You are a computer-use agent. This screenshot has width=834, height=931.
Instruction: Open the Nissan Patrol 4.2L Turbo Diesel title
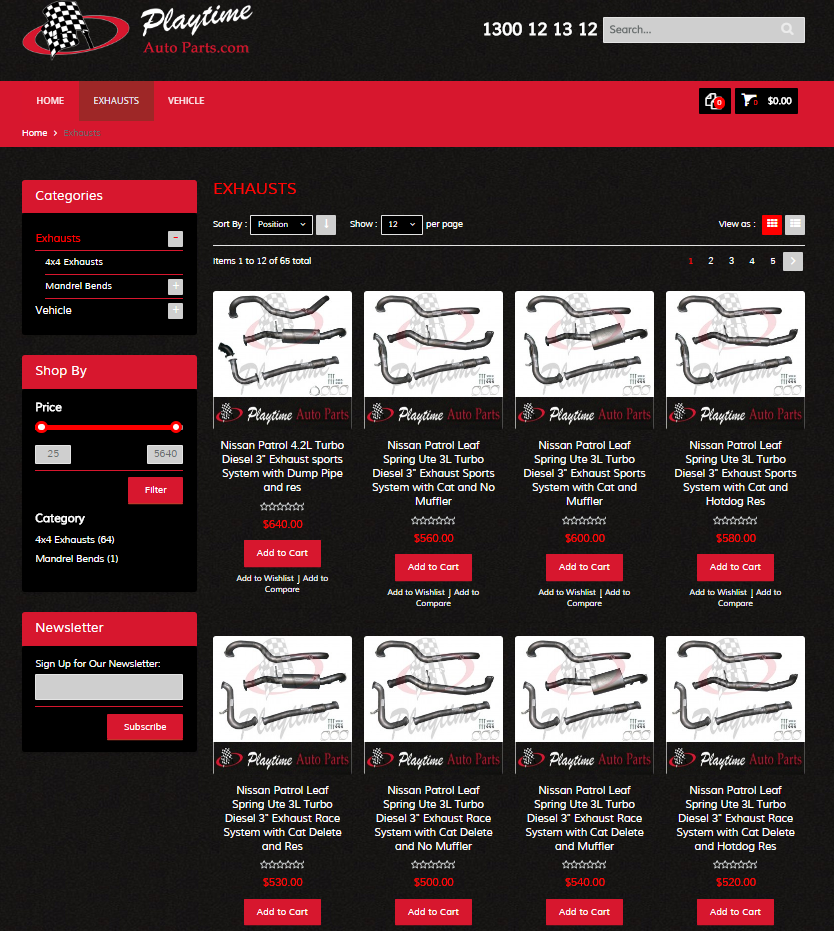[x=283, y=466]
